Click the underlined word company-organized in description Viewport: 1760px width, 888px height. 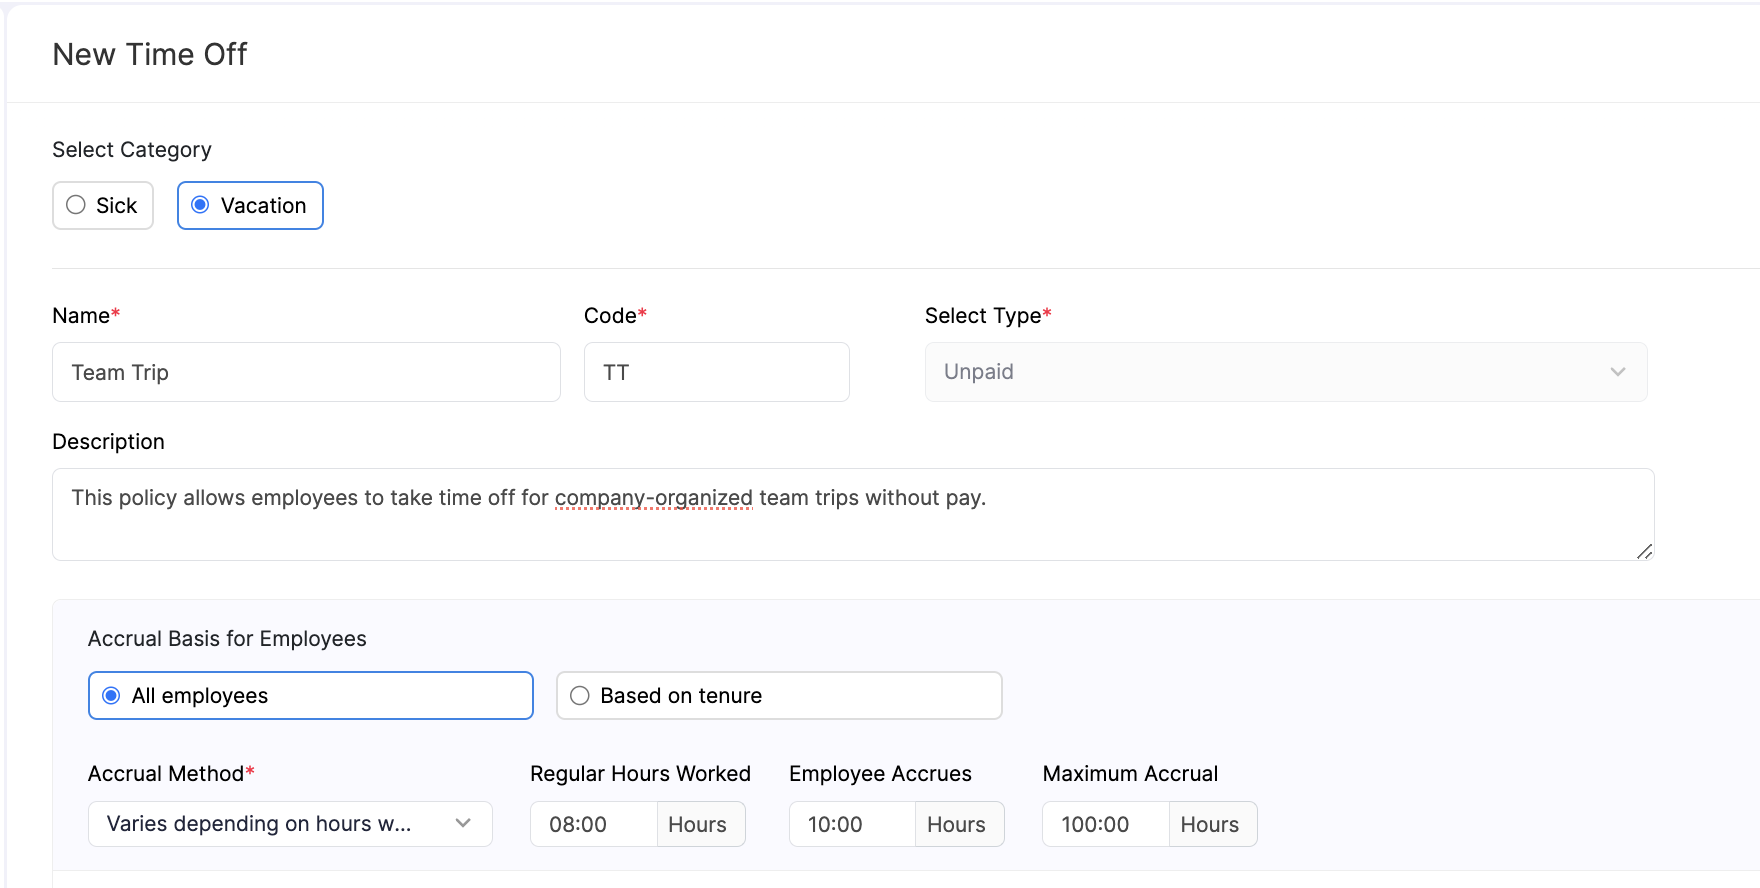pyautogui.click(x=653, y=498)
